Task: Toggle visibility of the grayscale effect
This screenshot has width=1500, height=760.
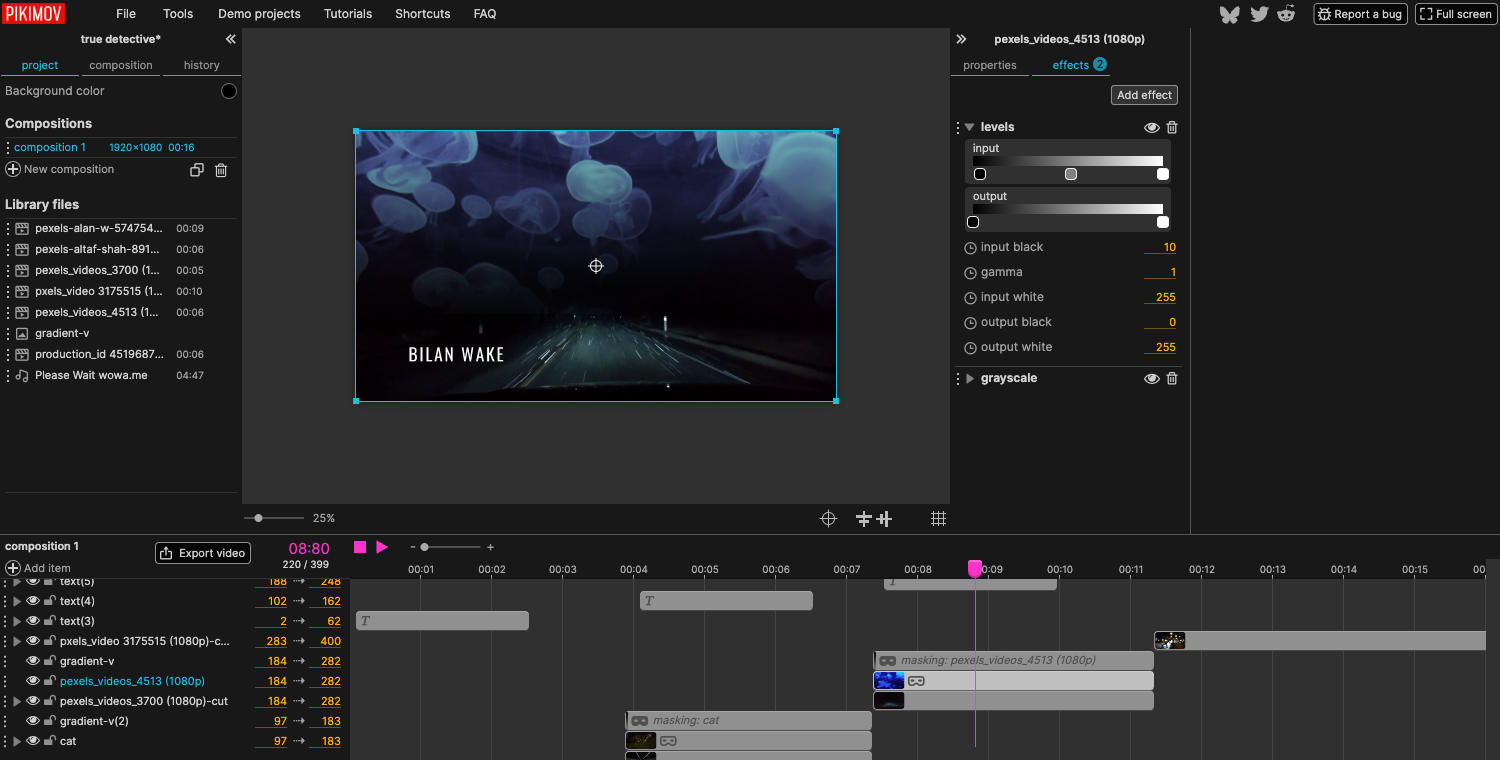Action: tap(1152, 378)
